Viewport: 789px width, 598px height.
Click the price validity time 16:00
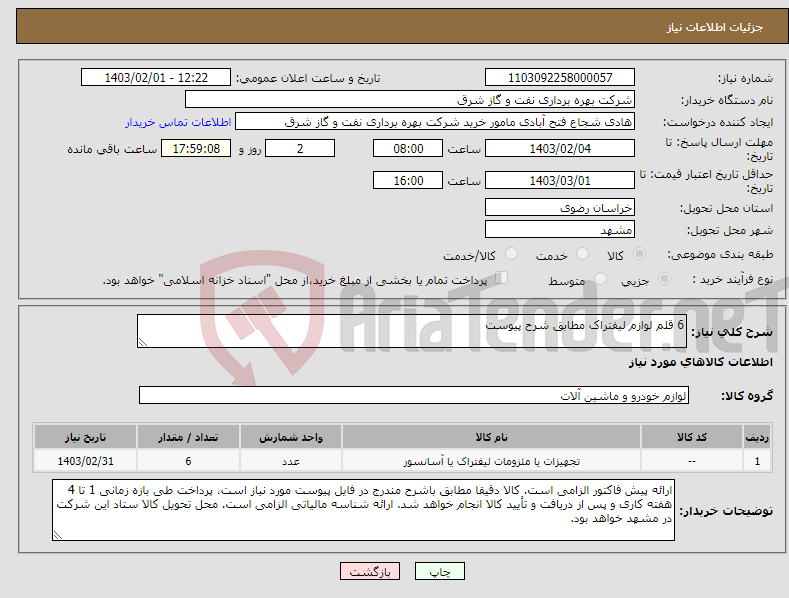click(x=408, y=180)
